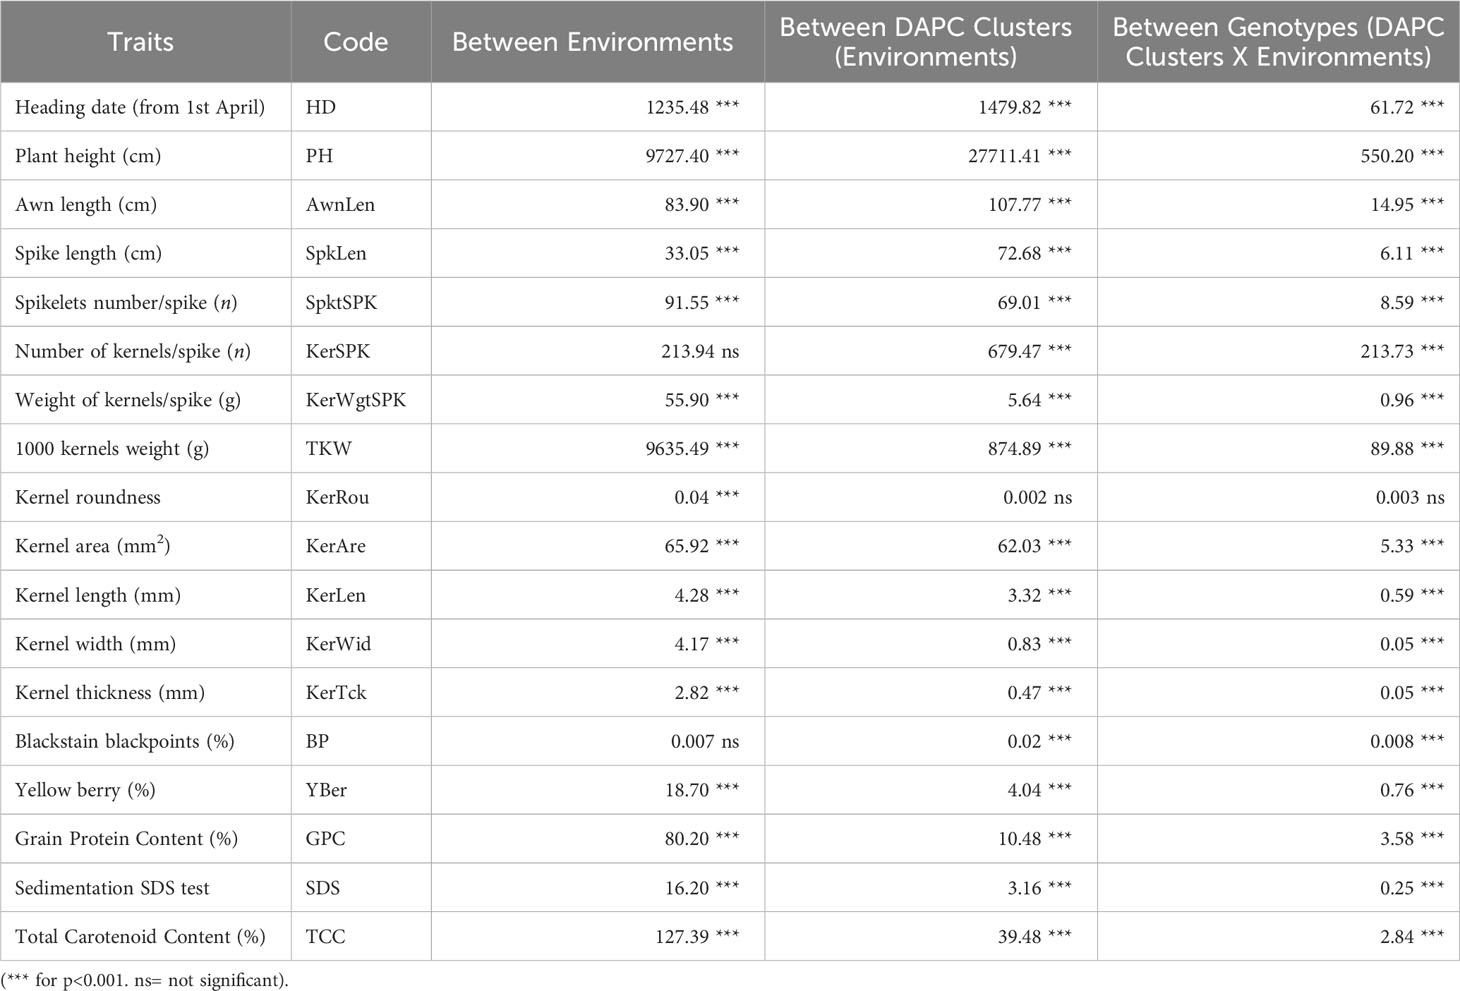
Task: Click the Between Genotypes column header
Action: (x=1278, y=42)
